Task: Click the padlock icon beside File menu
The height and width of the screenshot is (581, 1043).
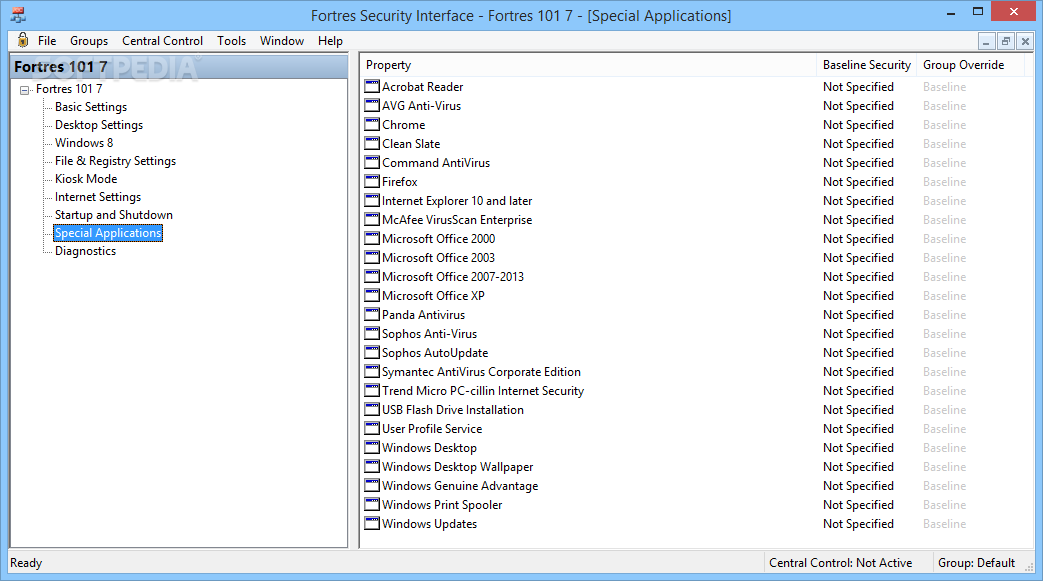Action: pos(23,40)
